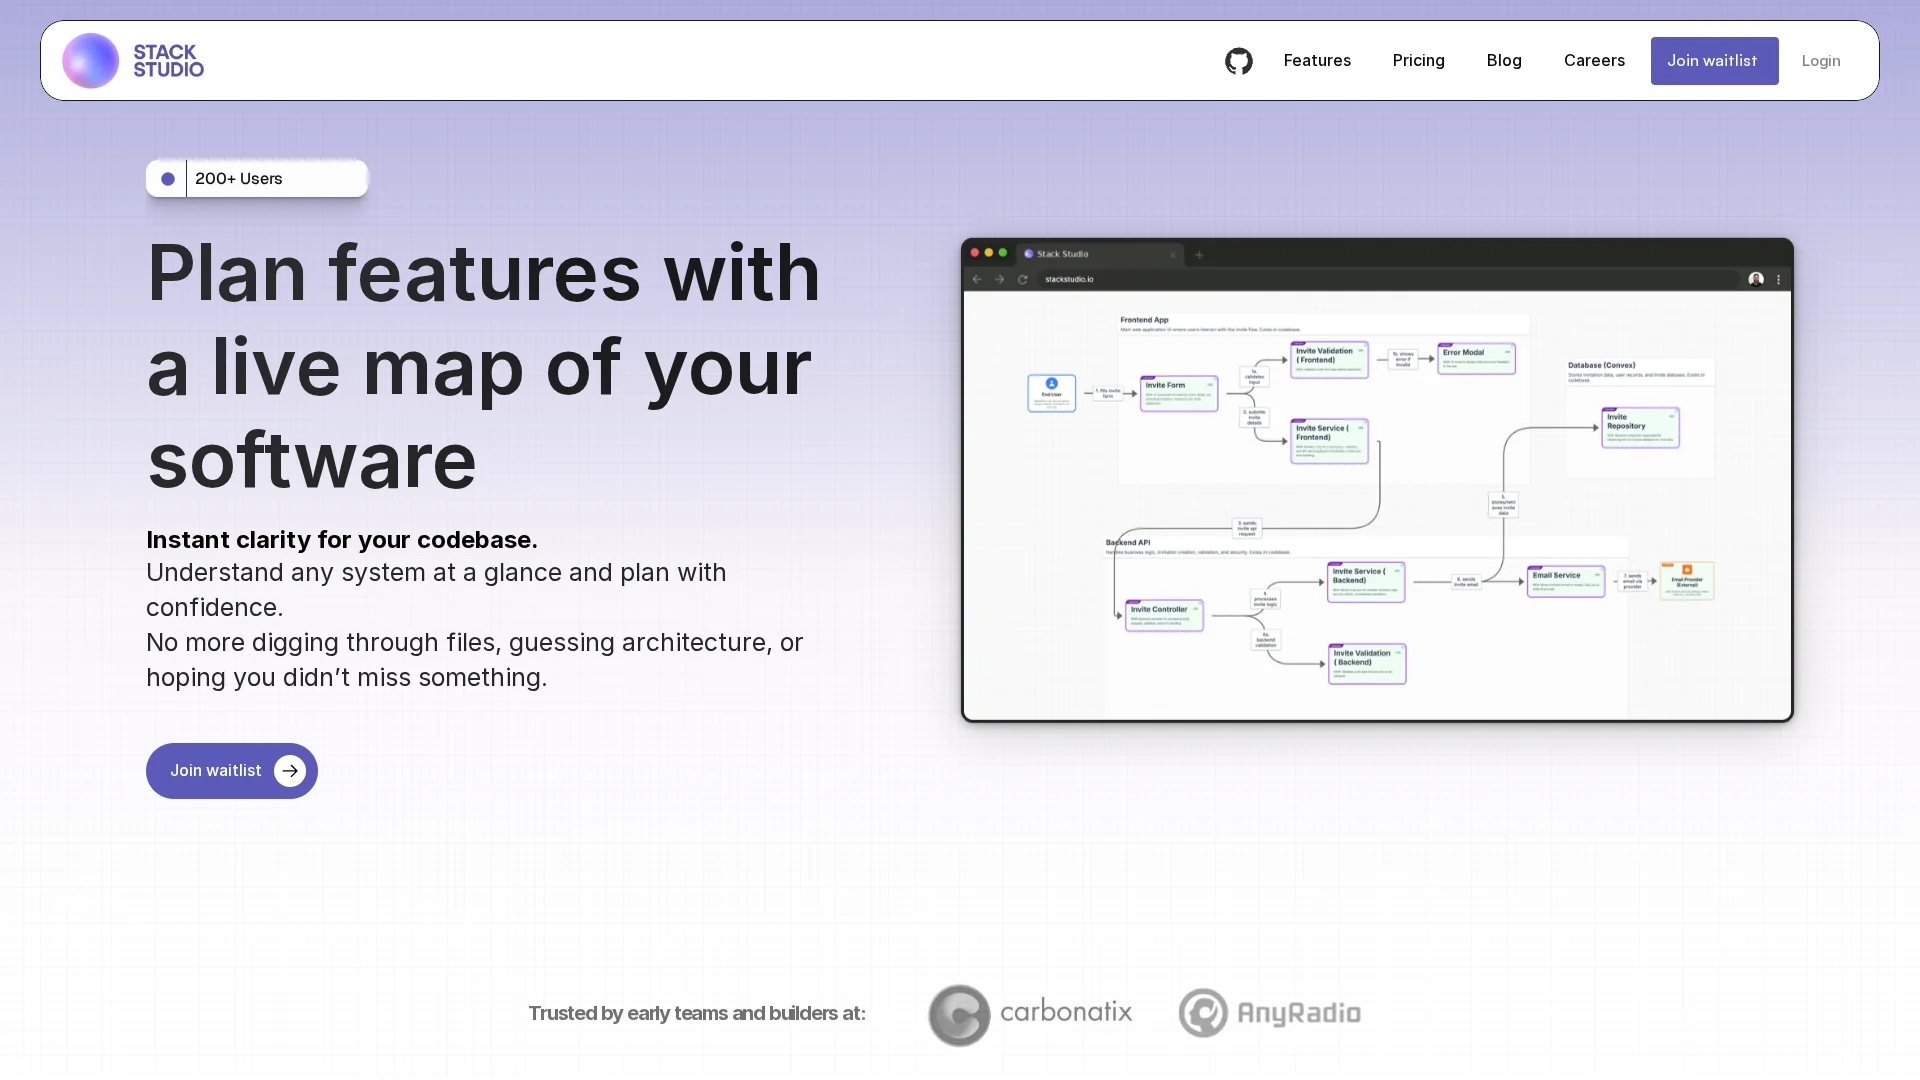The width and height of the screenshot is (1920, 1080).
Task: Click the Invite Service (Backend) node
Action: point(1366,583)
